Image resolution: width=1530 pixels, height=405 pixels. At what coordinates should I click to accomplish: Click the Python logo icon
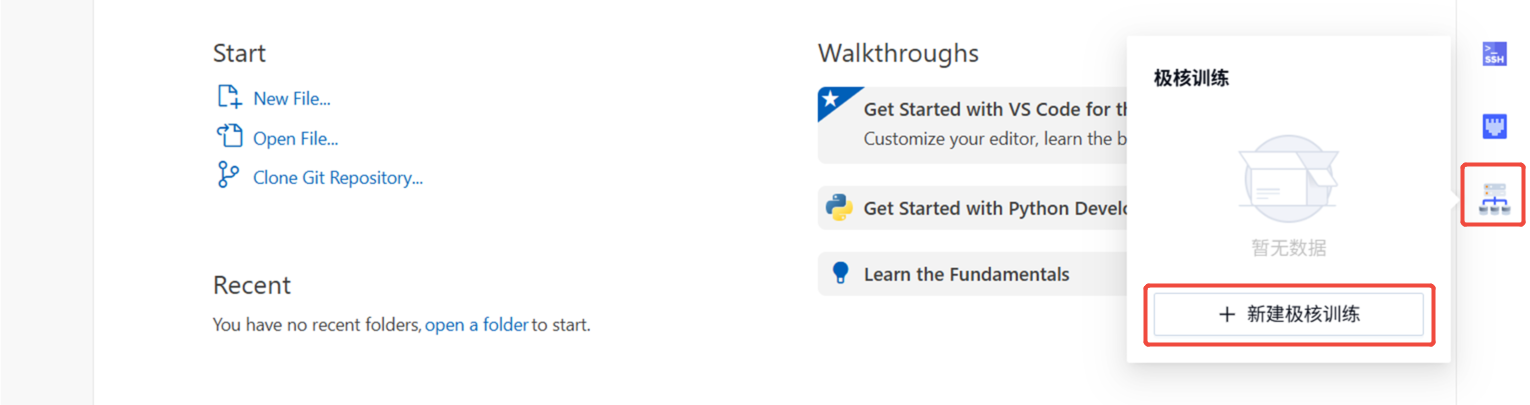pyautogui.click(x=838, y=207)
